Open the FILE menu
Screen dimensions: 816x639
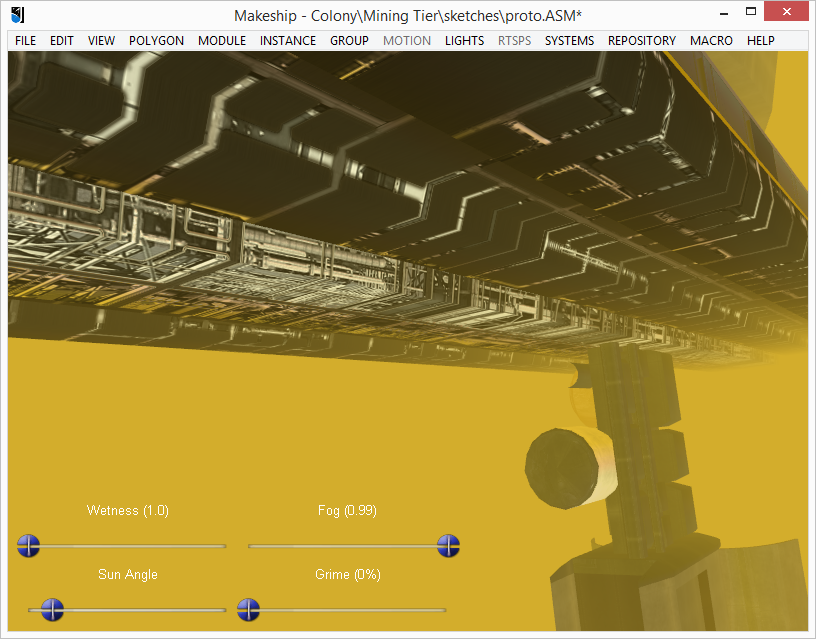(26, 41)
